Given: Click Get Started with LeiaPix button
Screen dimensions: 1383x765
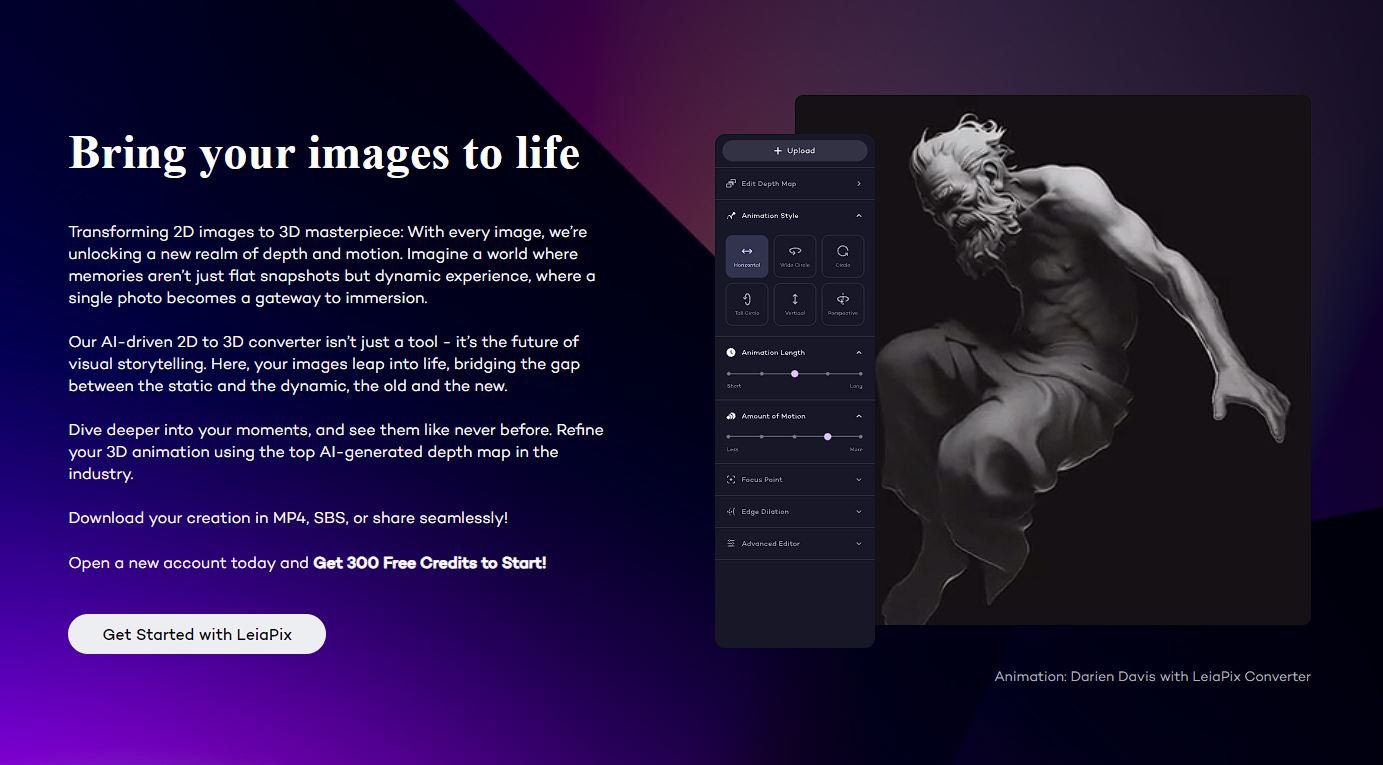Looking at the screenshot, I should click(x=197, y=634).
